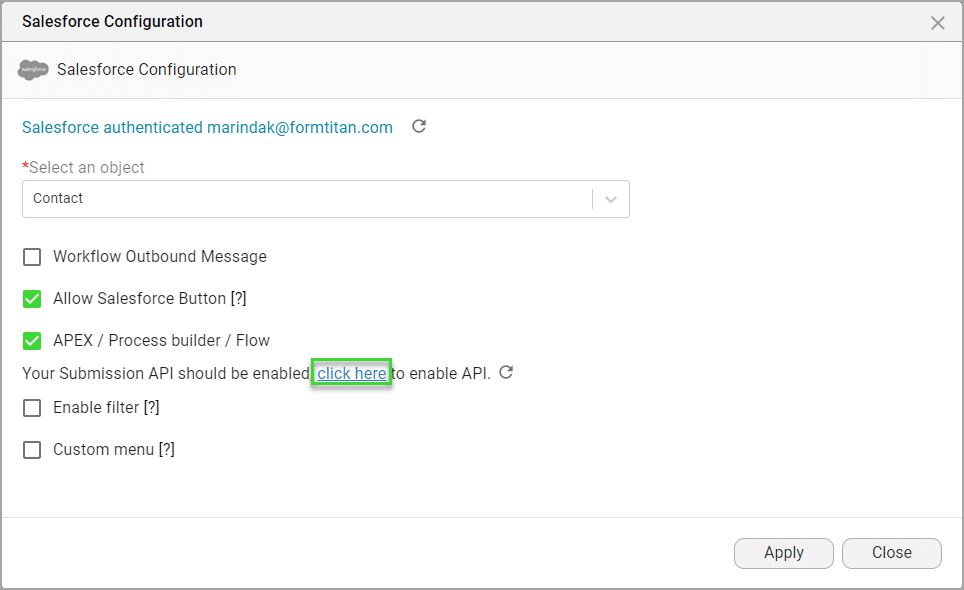This screenshot has height=590, width=964.
Task: Close dialog with the X icon
Action: (937, 23)
